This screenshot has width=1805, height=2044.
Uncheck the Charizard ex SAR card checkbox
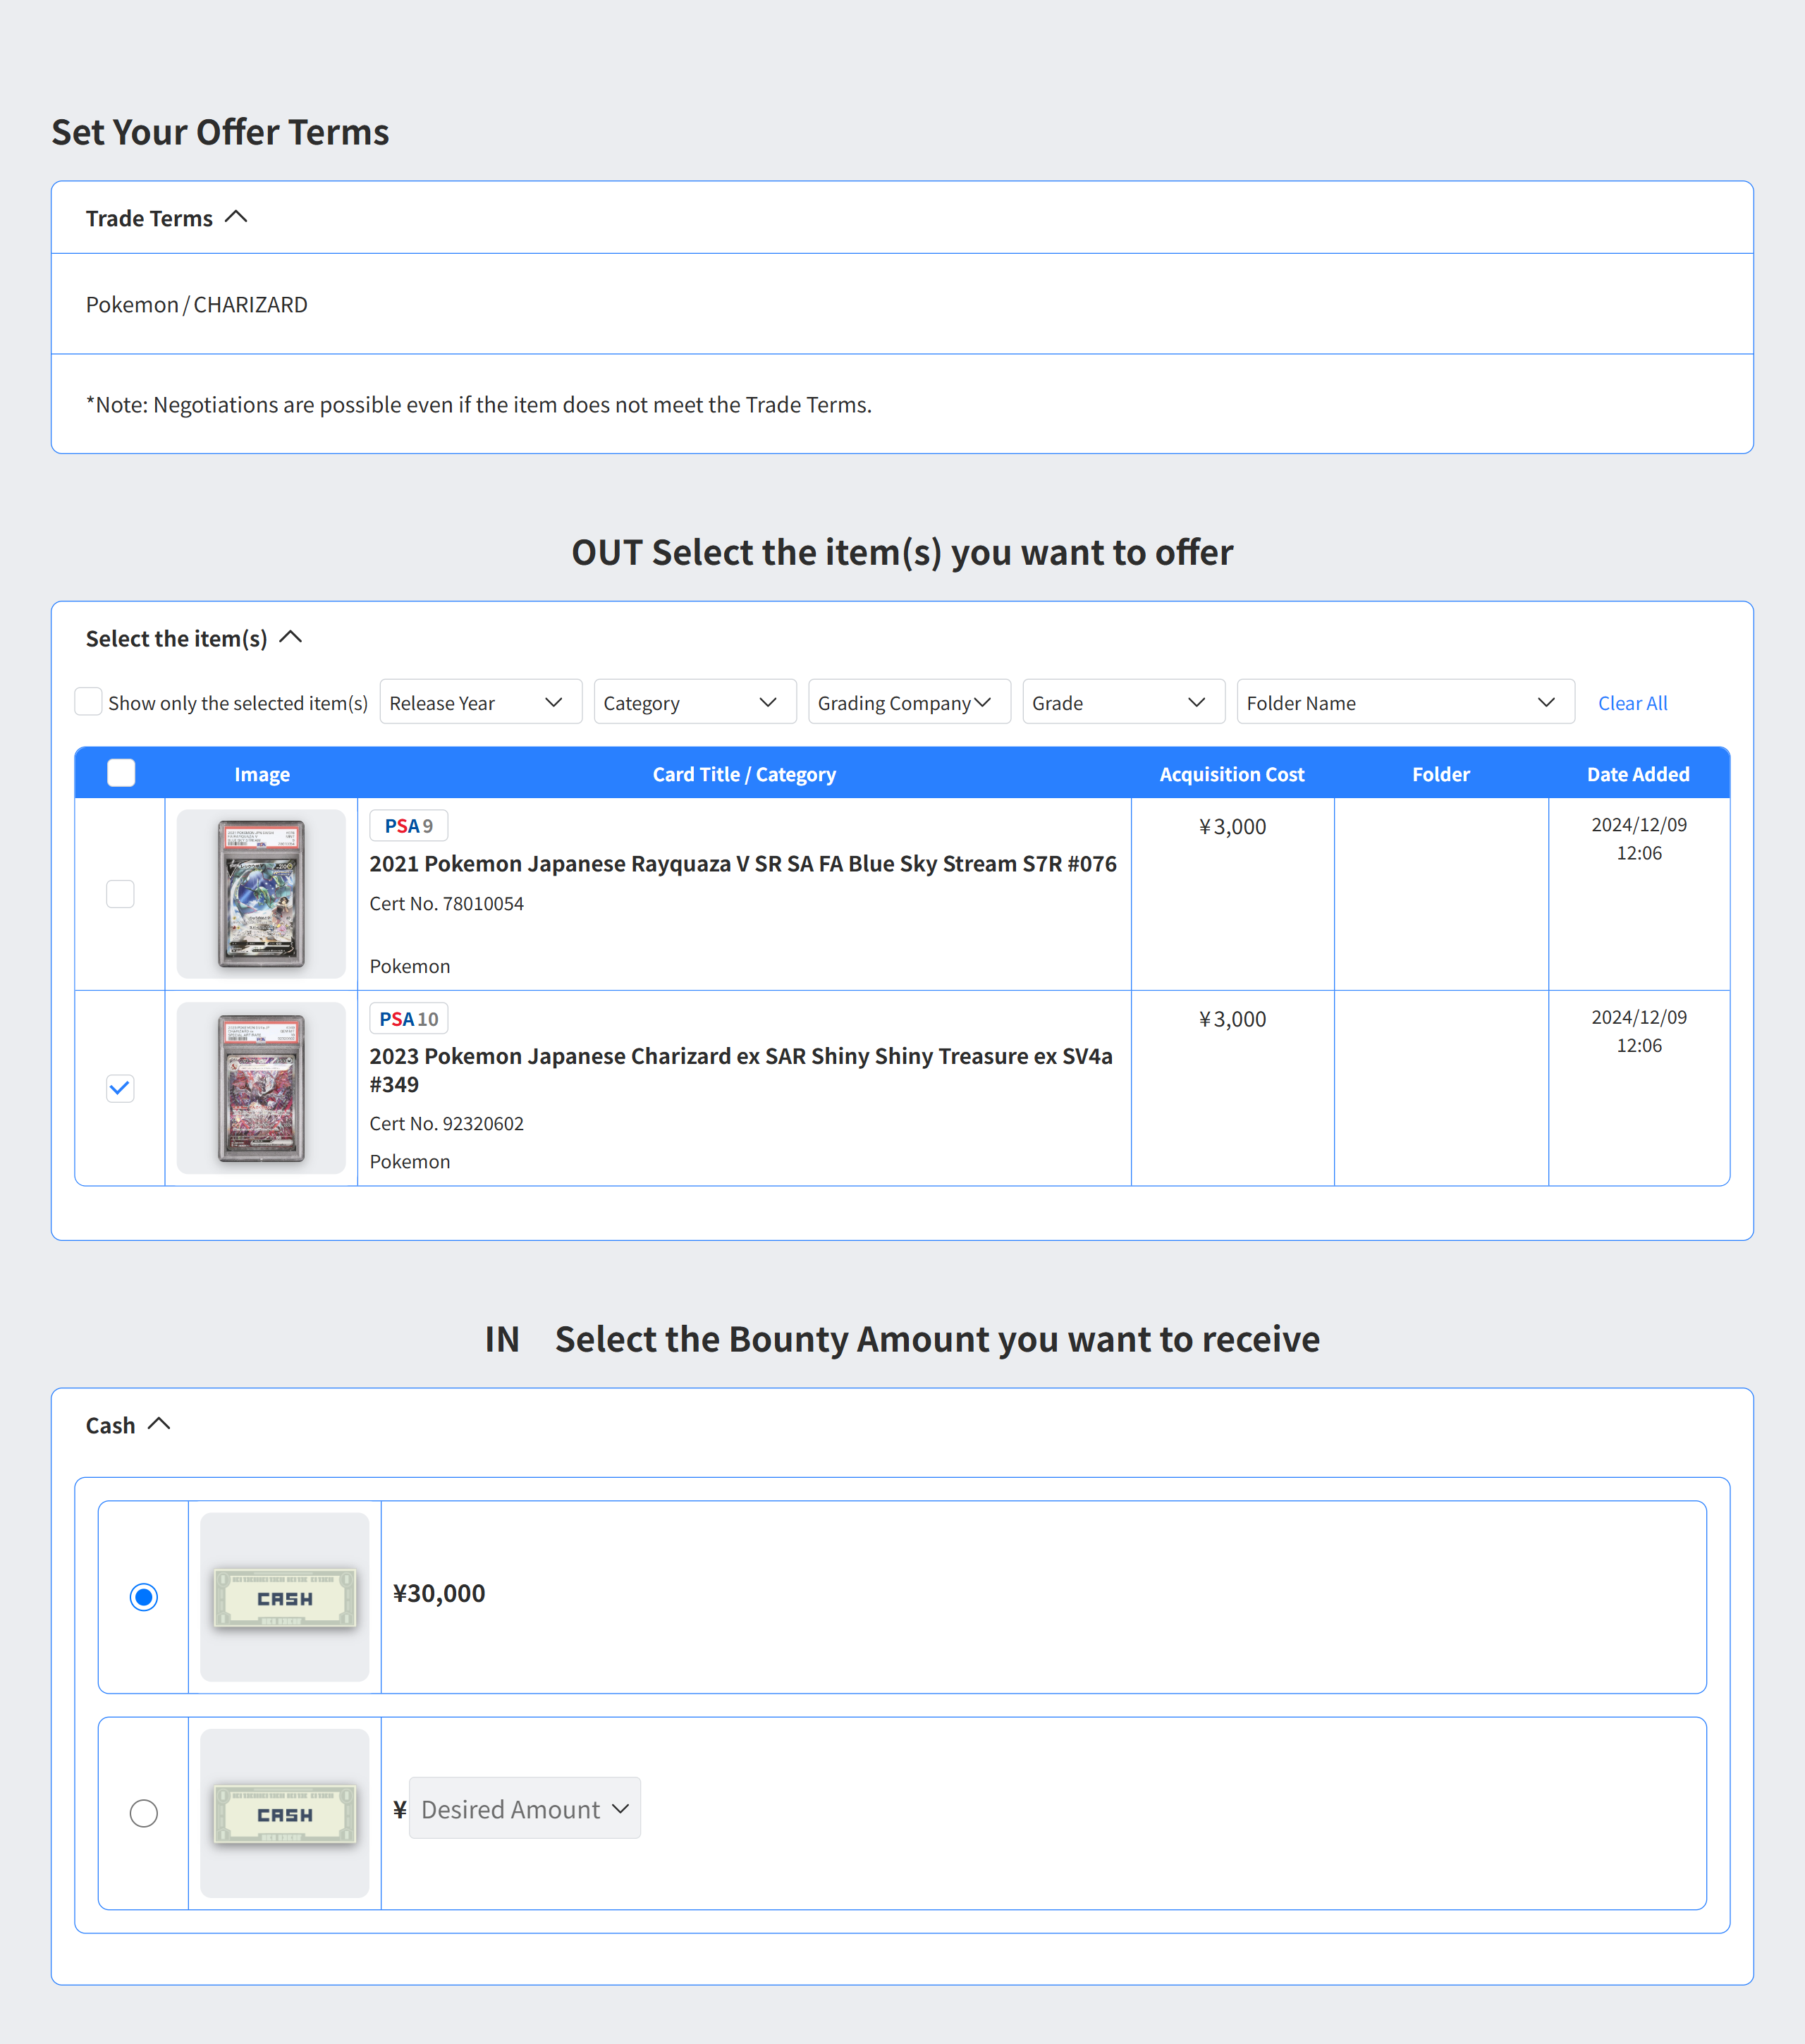pos(120,1088)
